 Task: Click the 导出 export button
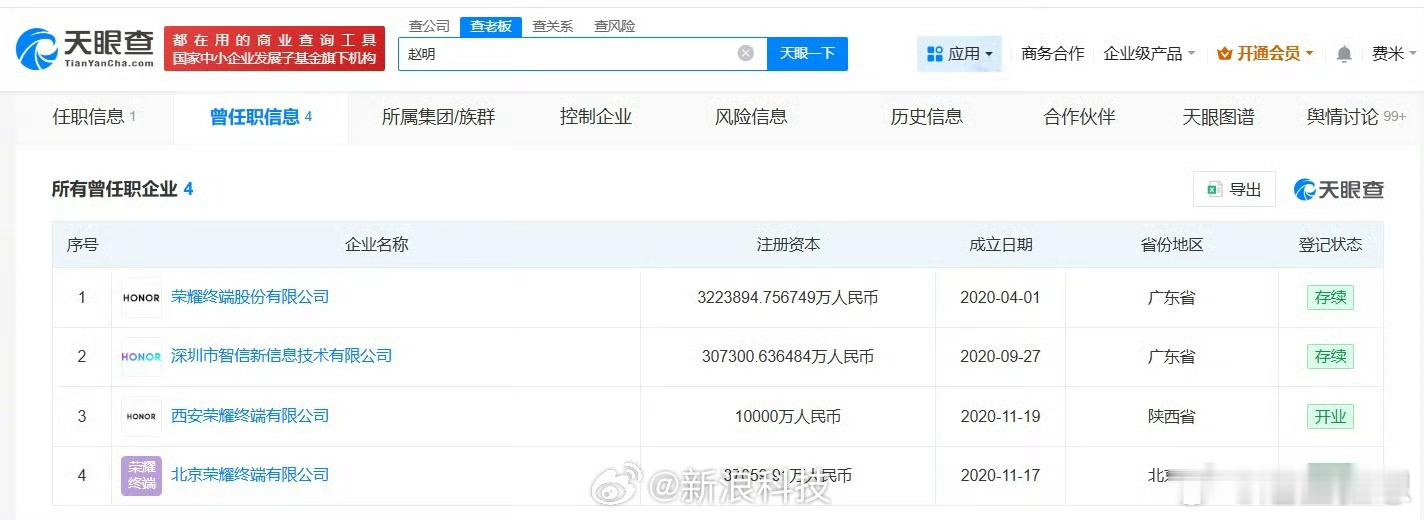[1234, 189]
